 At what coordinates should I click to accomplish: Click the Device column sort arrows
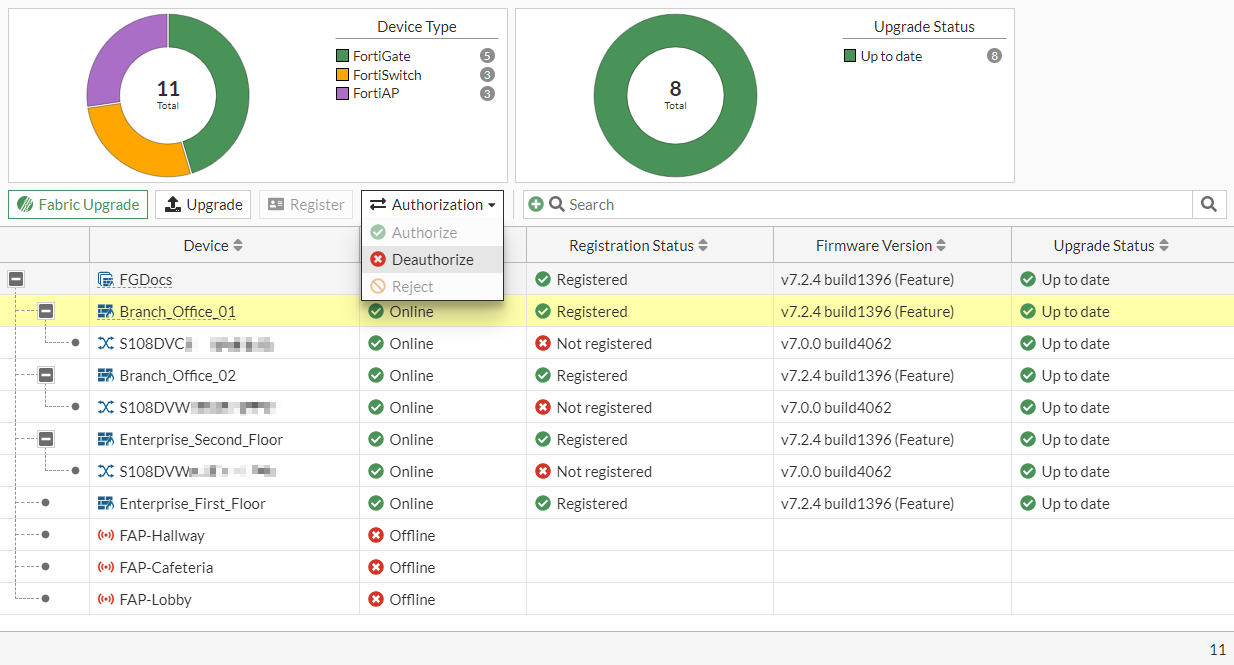pyautogui.click(x=238, y=246)
